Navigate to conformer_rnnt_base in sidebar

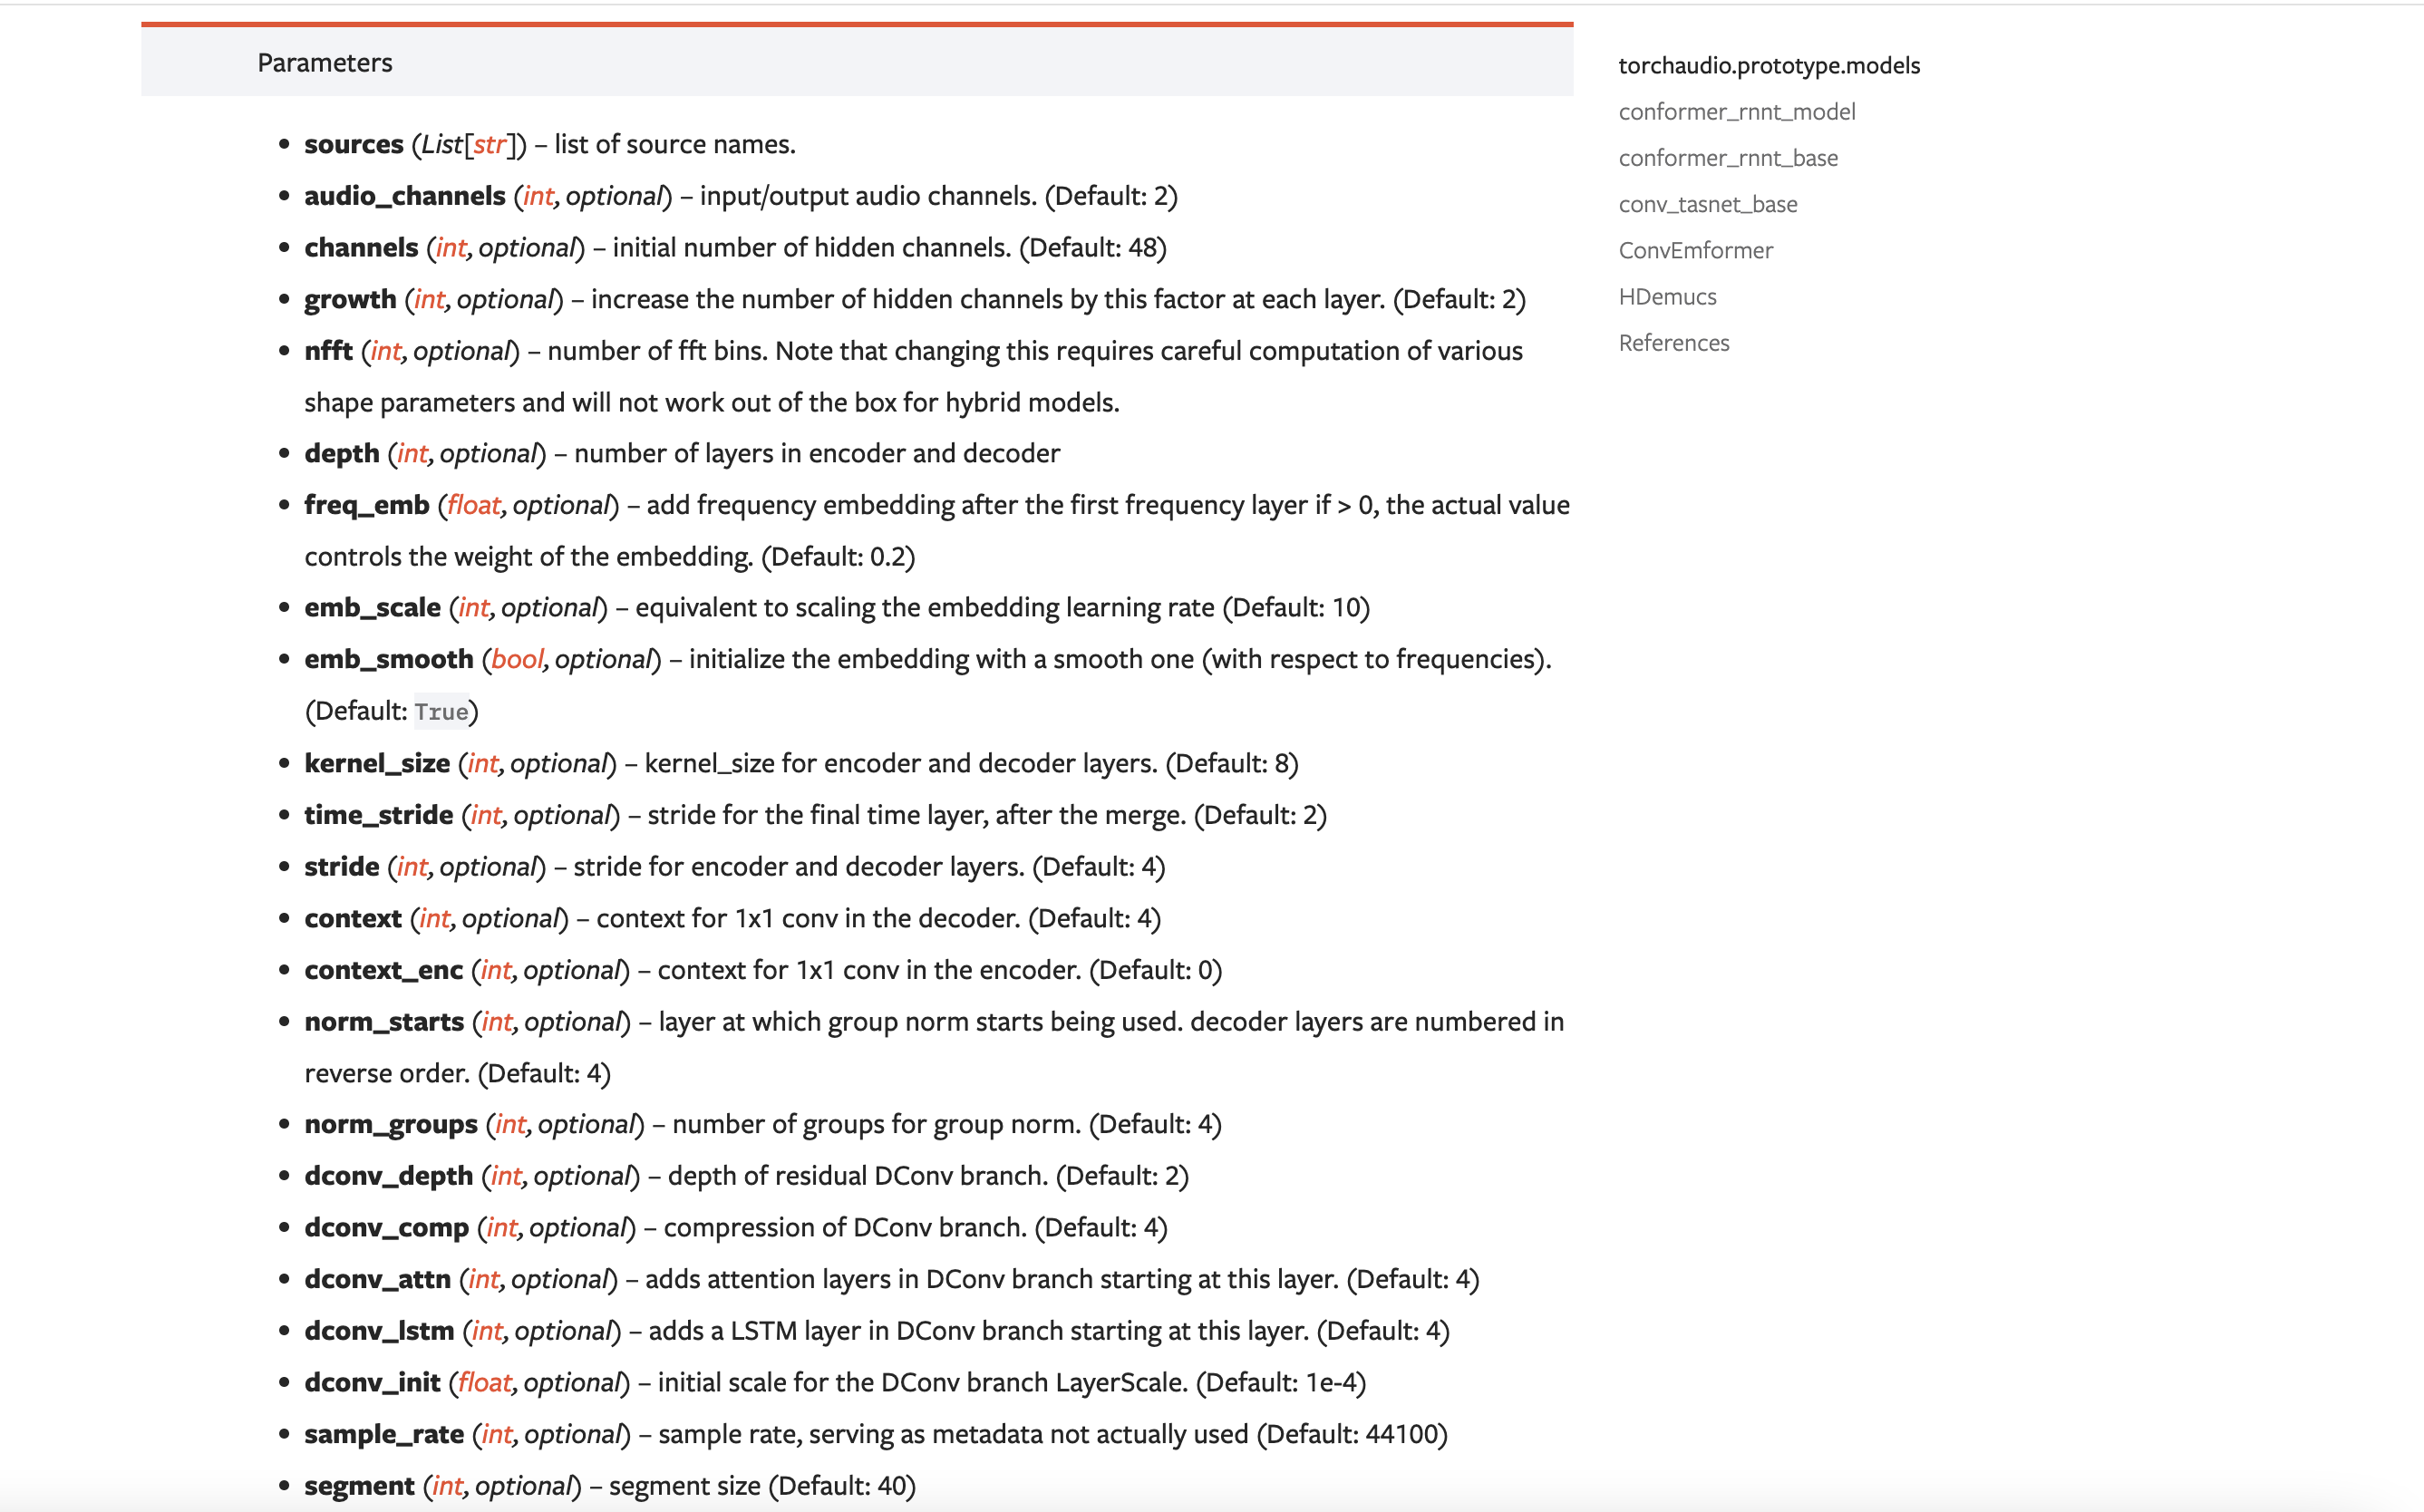coord(1727,157)
